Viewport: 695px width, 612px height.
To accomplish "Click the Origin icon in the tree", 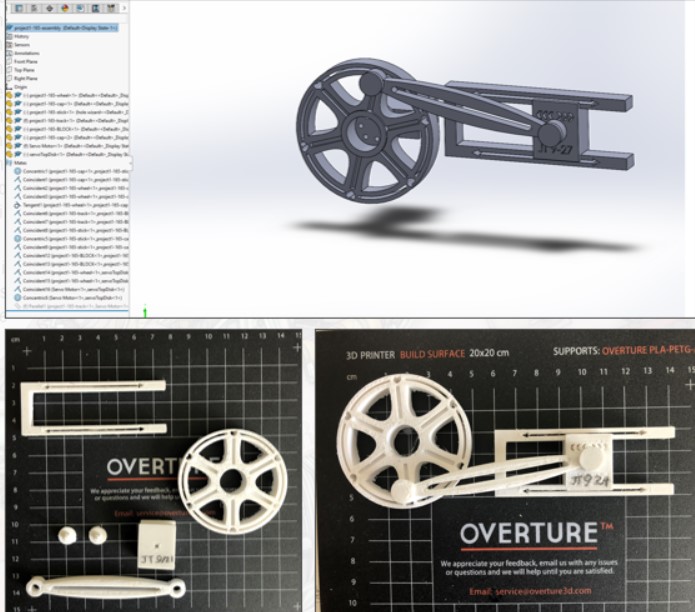I will [10, 87].
